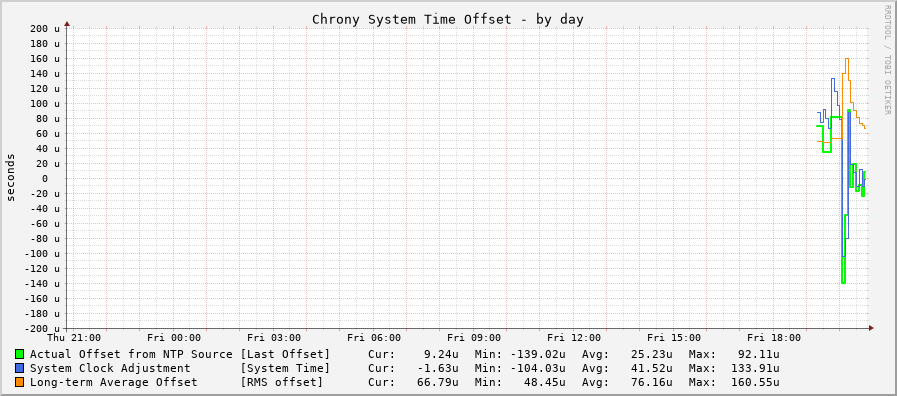Image resolution: width=897 pixels, height=396 pixels.
Task: Click the green Actual Offset legend swatch
Action: click(19, 354)
